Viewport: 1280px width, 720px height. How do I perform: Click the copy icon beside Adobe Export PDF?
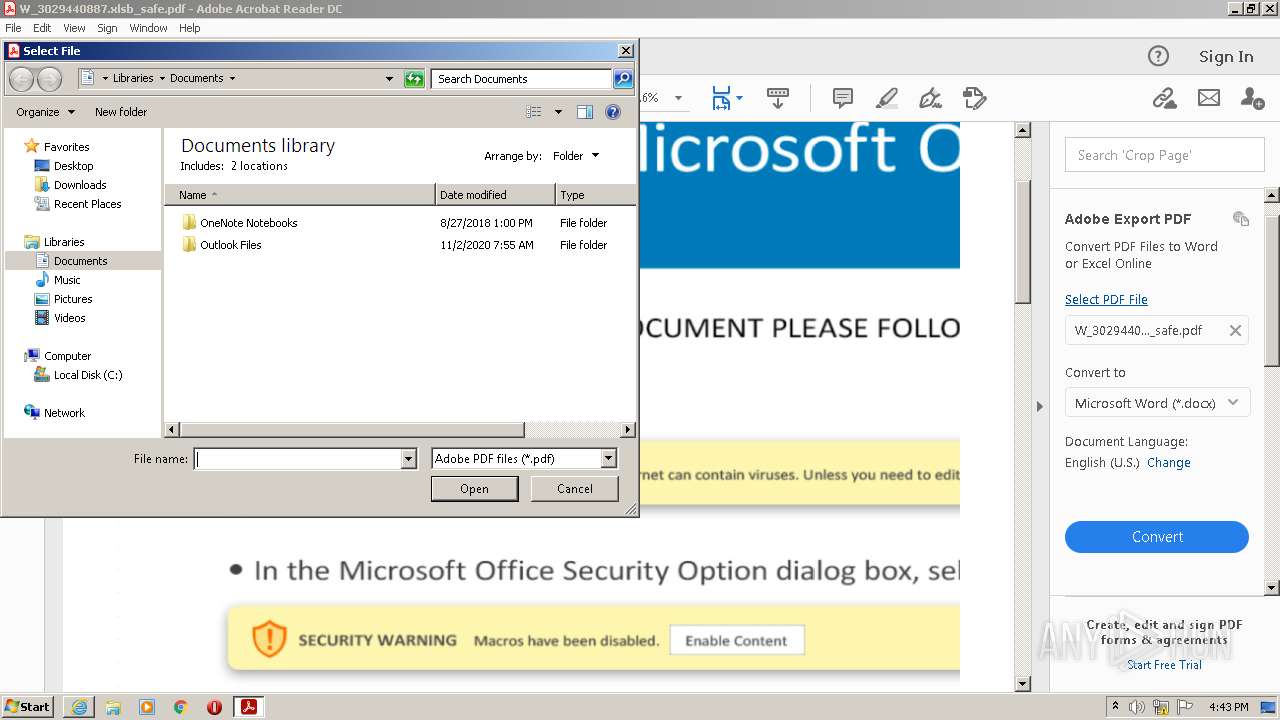click(1241, 219)
